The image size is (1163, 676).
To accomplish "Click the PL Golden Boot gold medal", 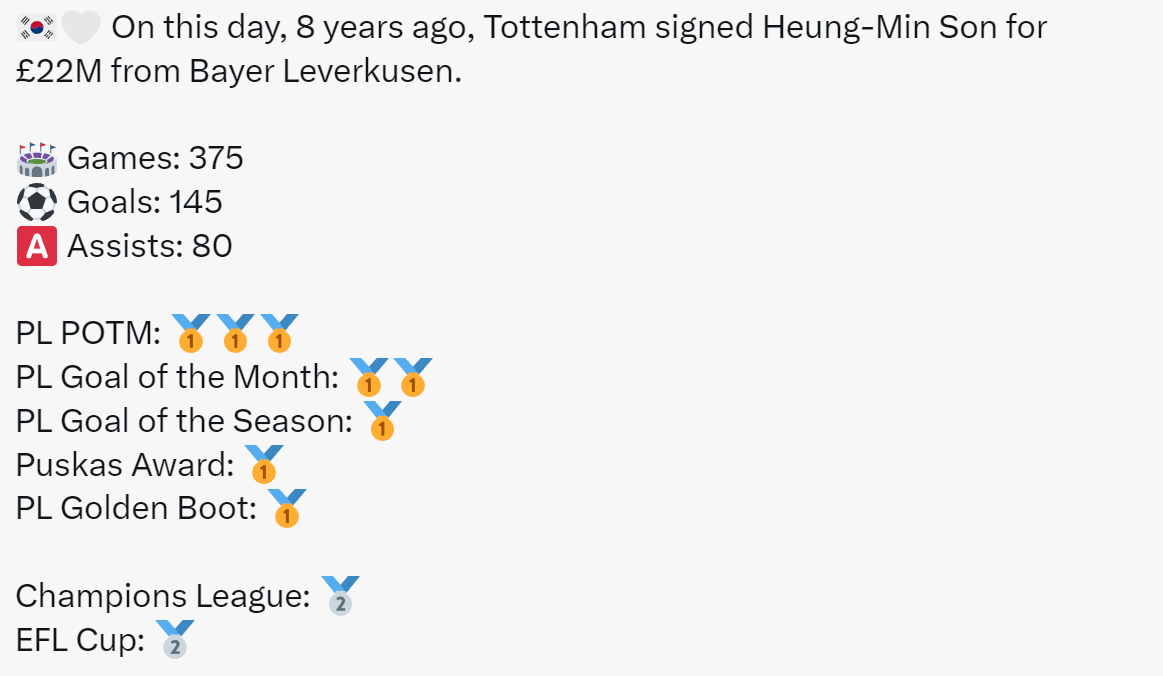I will pyautogui.click(x=287, y=508).
